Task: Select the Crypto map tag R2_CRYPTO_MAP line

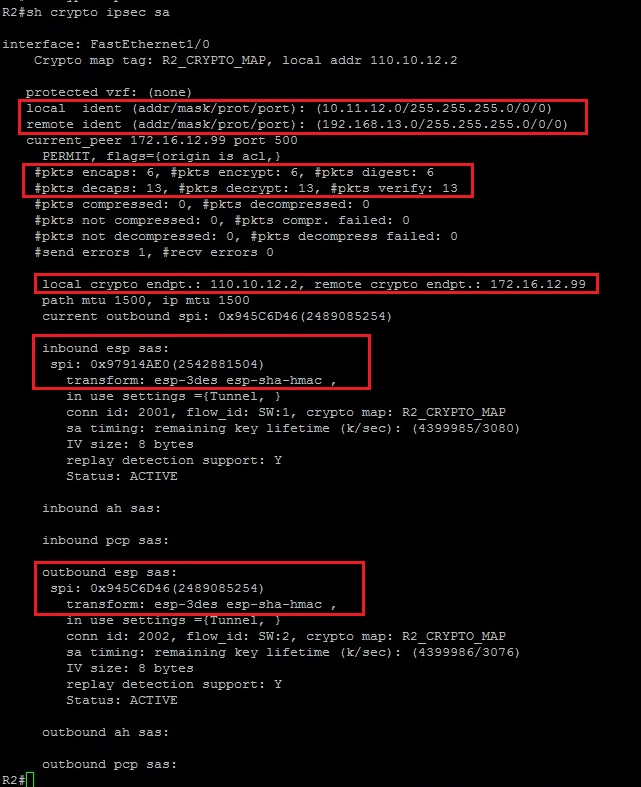Action: coord(245,60)
